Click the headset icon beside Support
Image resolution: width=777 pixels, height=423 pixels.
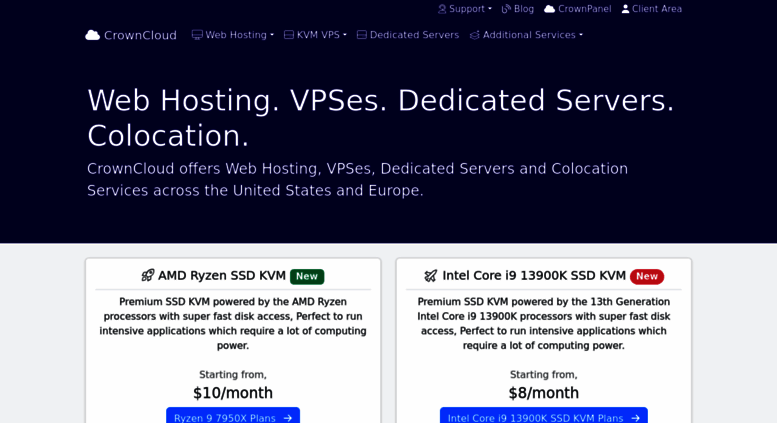[x=442, y=9]
